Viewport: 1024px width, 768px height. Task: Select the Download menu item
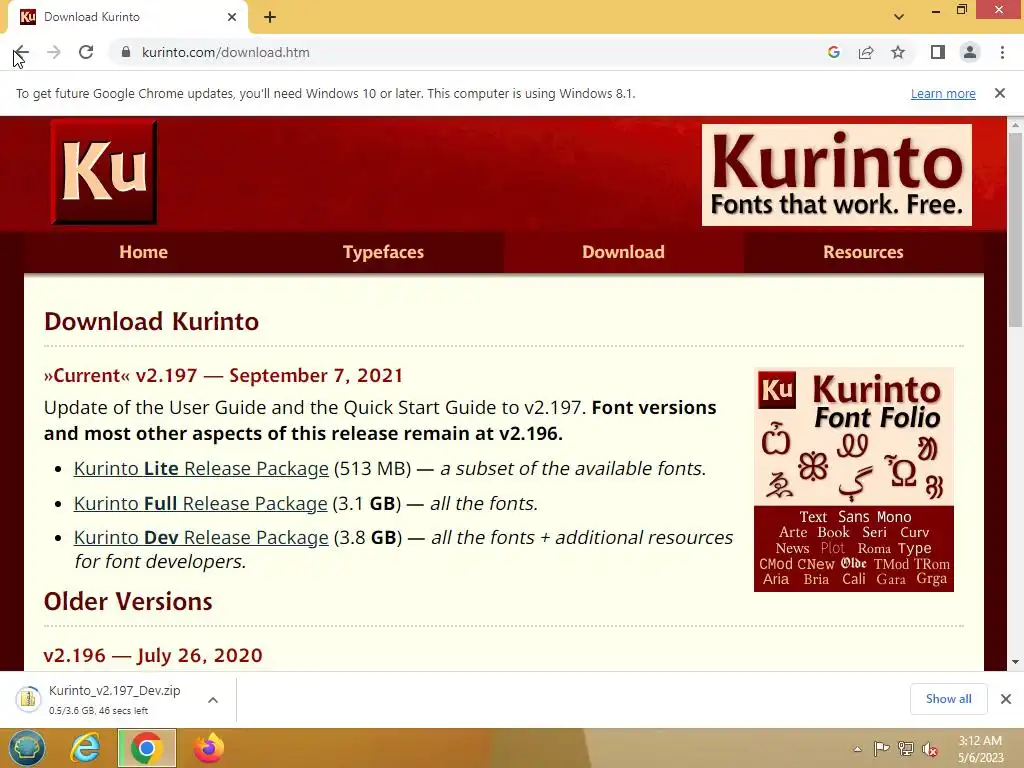[x=623, y=252]
